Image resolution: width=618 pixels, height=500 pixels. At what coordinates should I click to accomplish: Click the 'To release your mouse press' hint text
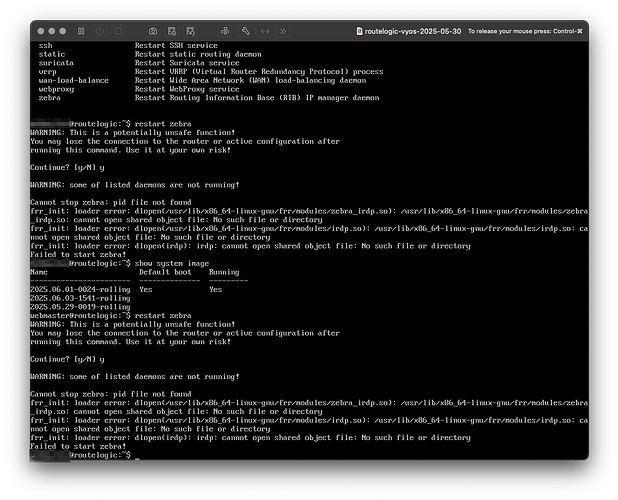coord(525,31)
